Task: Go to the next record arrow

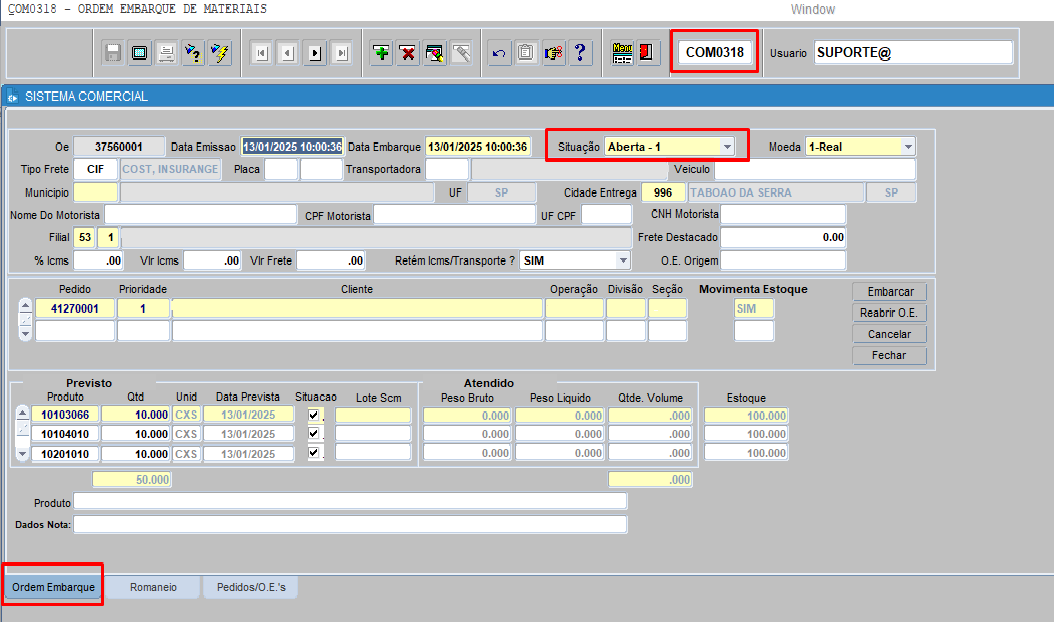Action: [x=315, y=53]
